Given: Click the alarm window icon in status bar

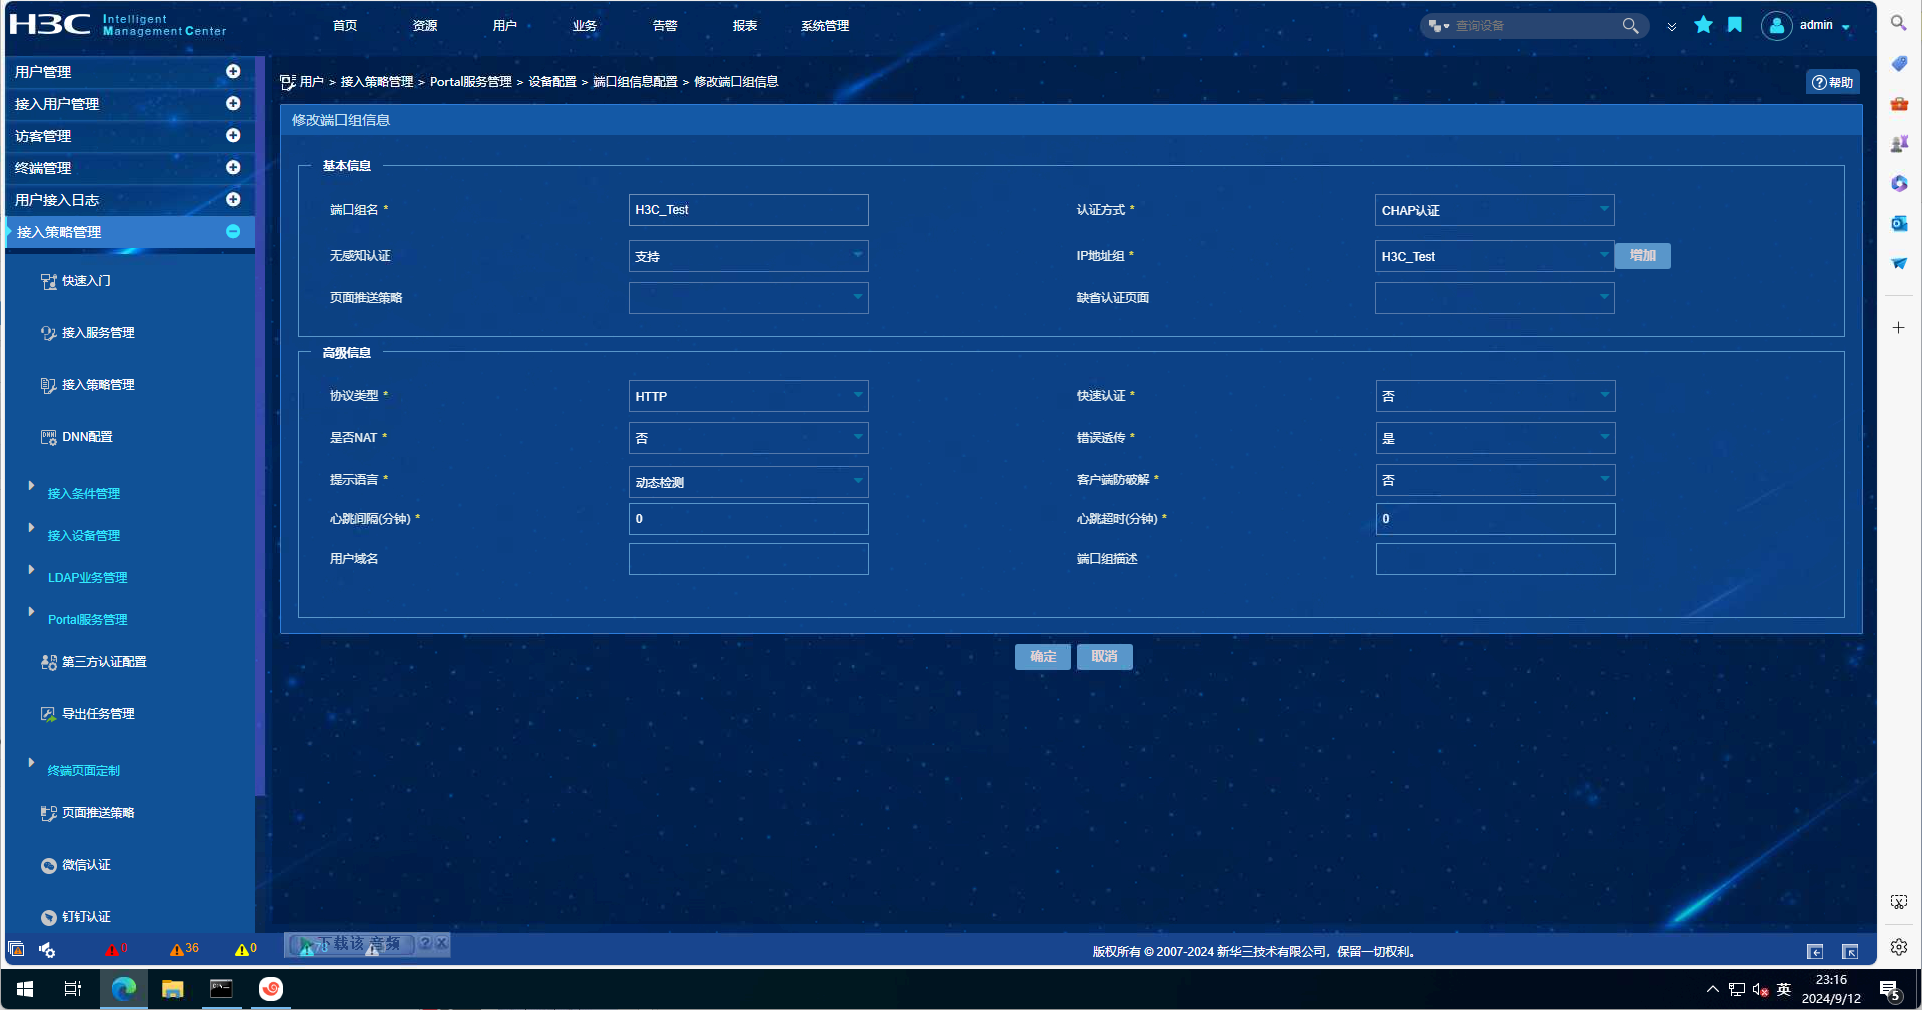Looking at the screenshot, I should click(16, 949).
